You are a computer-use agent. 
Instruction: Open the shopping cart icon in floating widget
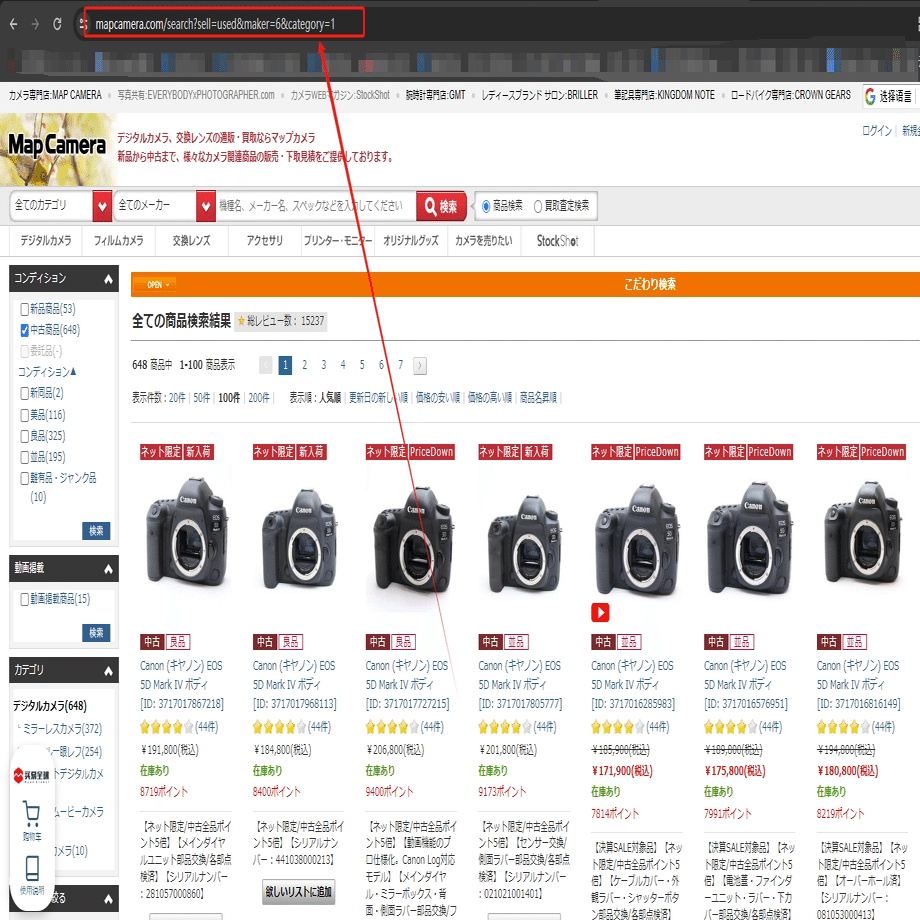pos(31,813)
